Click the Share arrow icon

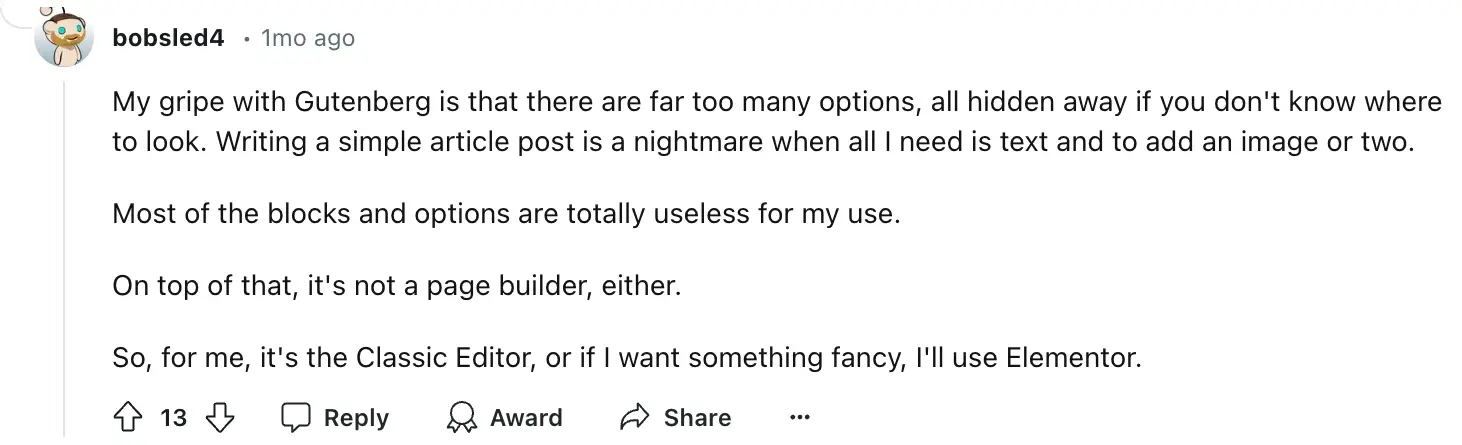pos(635,417)
